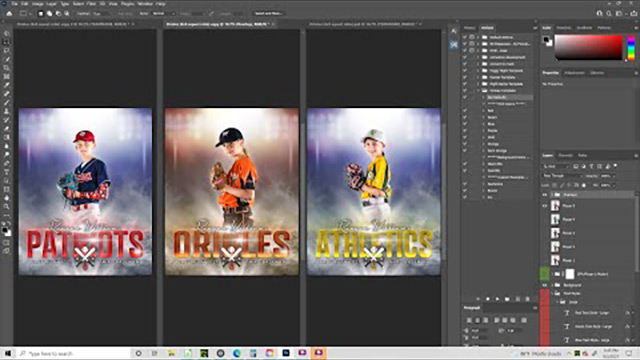Image resolution: width=640 pixels, height=360 pixels.
Task: Click the Windows search box in taskbar
Action: tap(73, 353)
